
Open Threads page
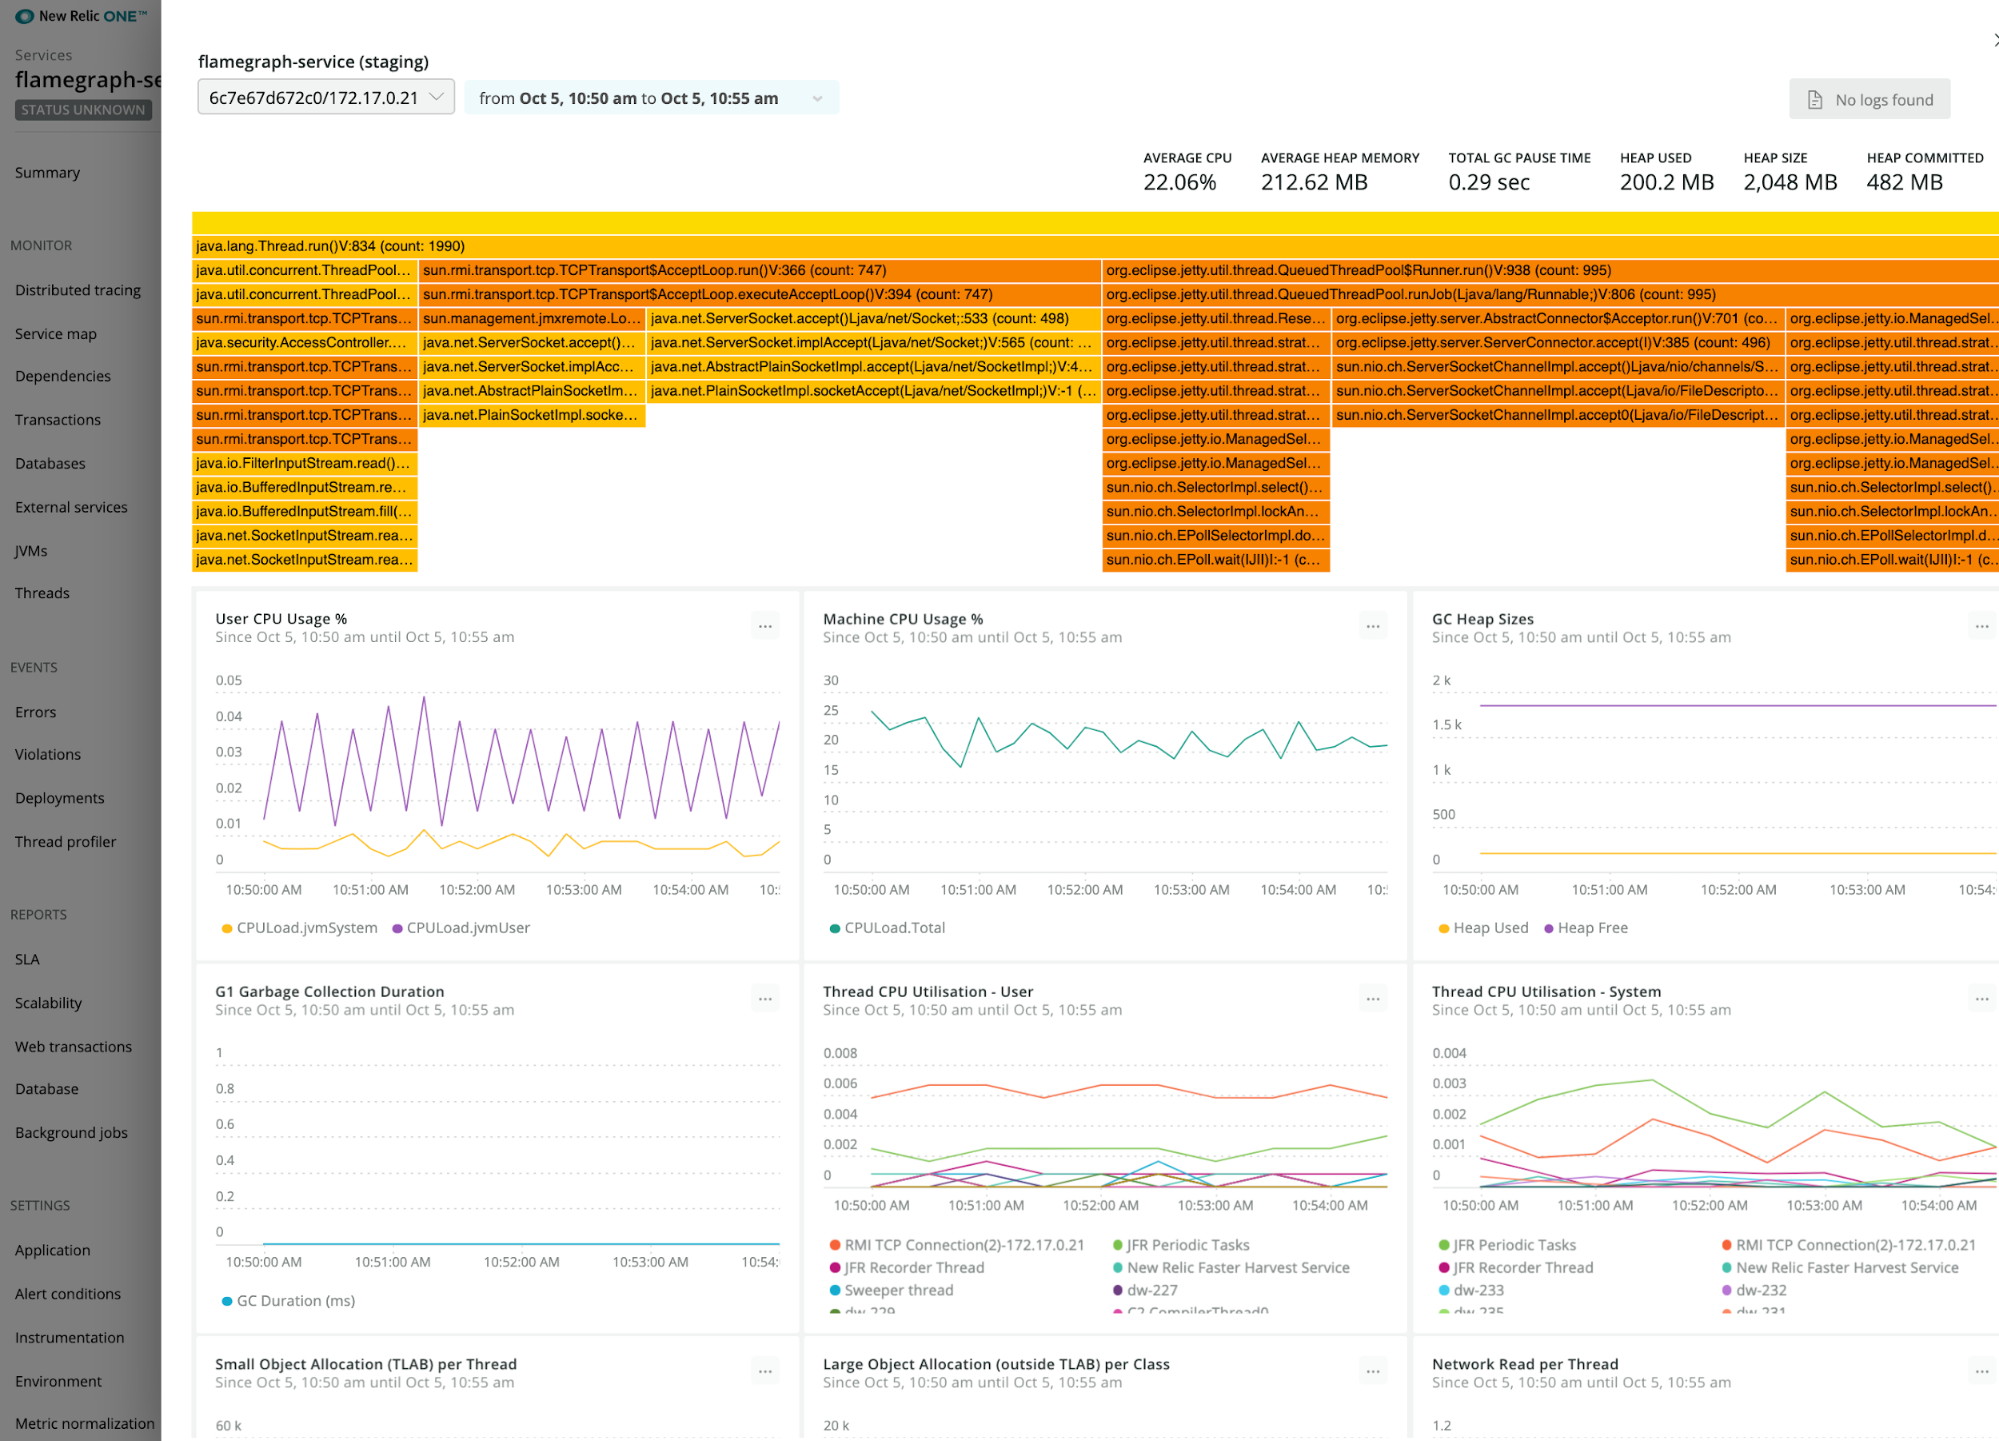42,593
